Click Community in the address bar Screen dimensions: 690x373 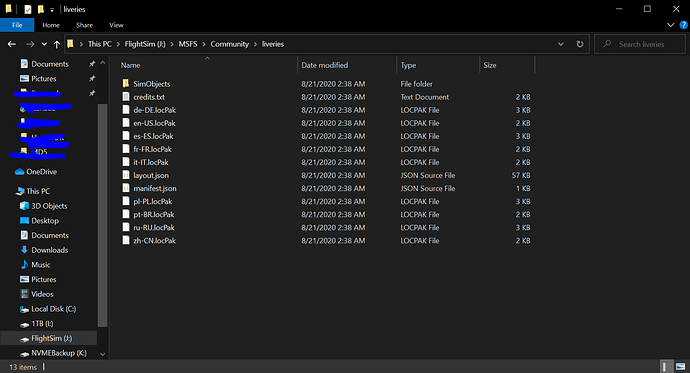(229, 44)
